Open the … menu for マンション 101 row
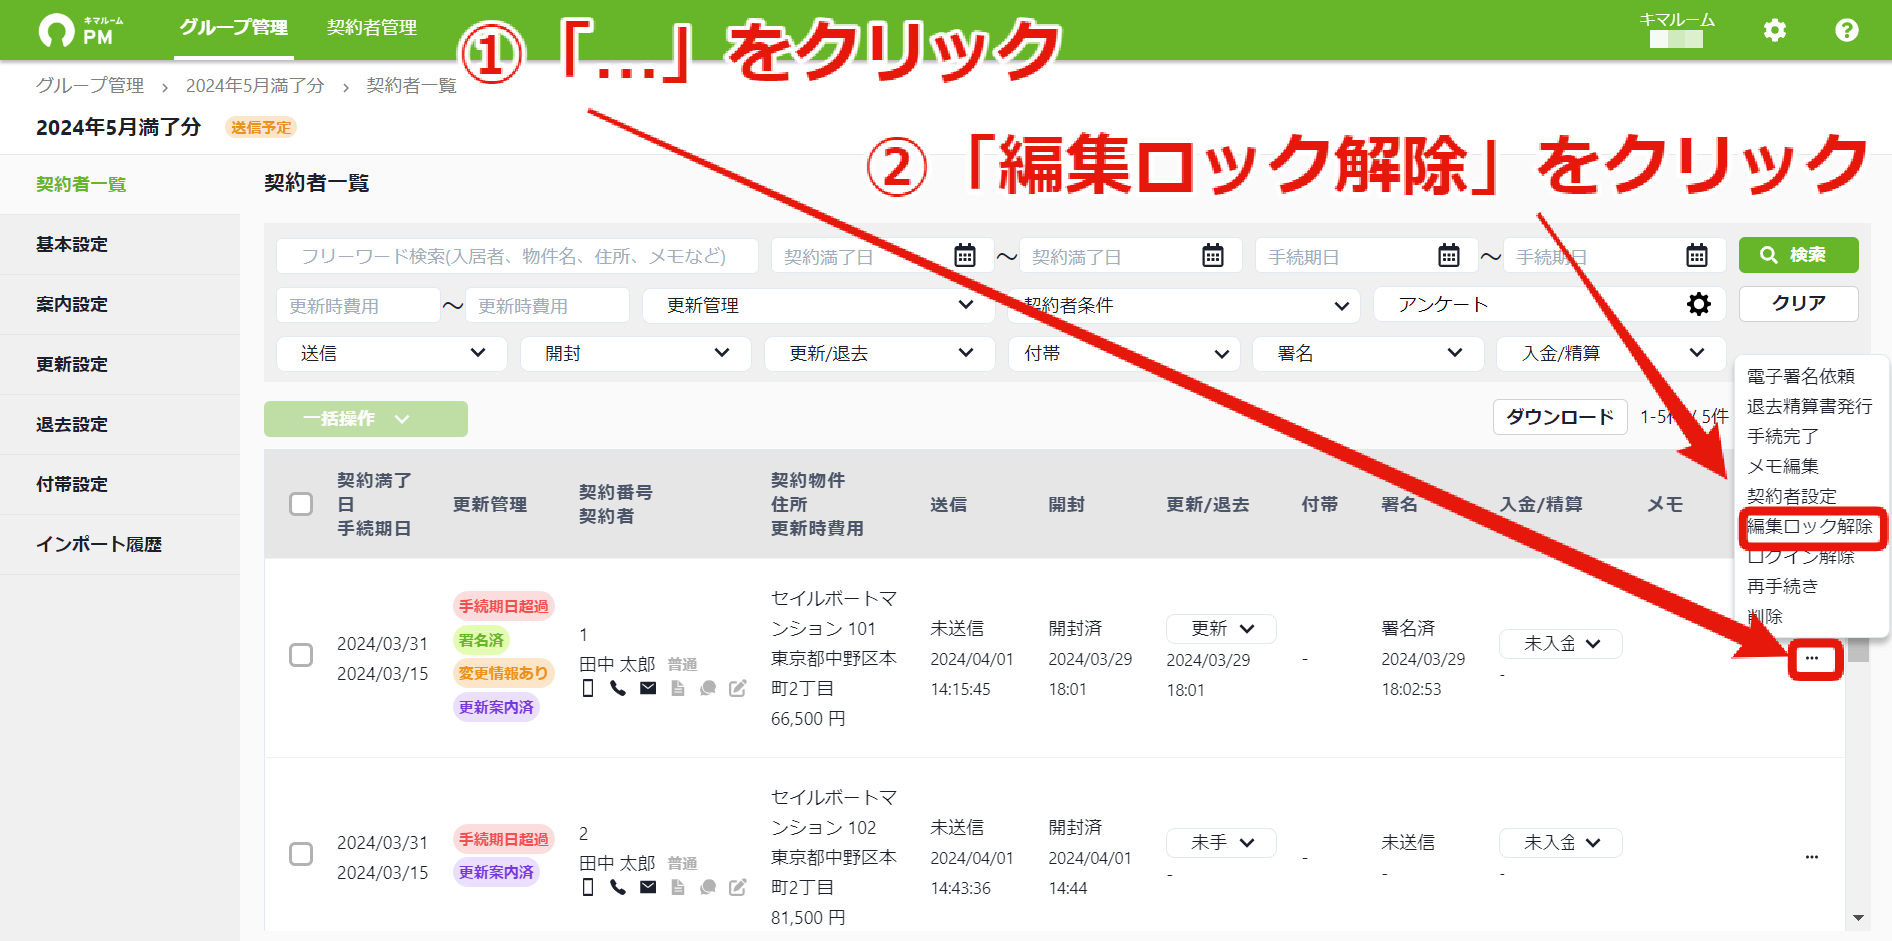1892x941 pixels. [1812, 658]
